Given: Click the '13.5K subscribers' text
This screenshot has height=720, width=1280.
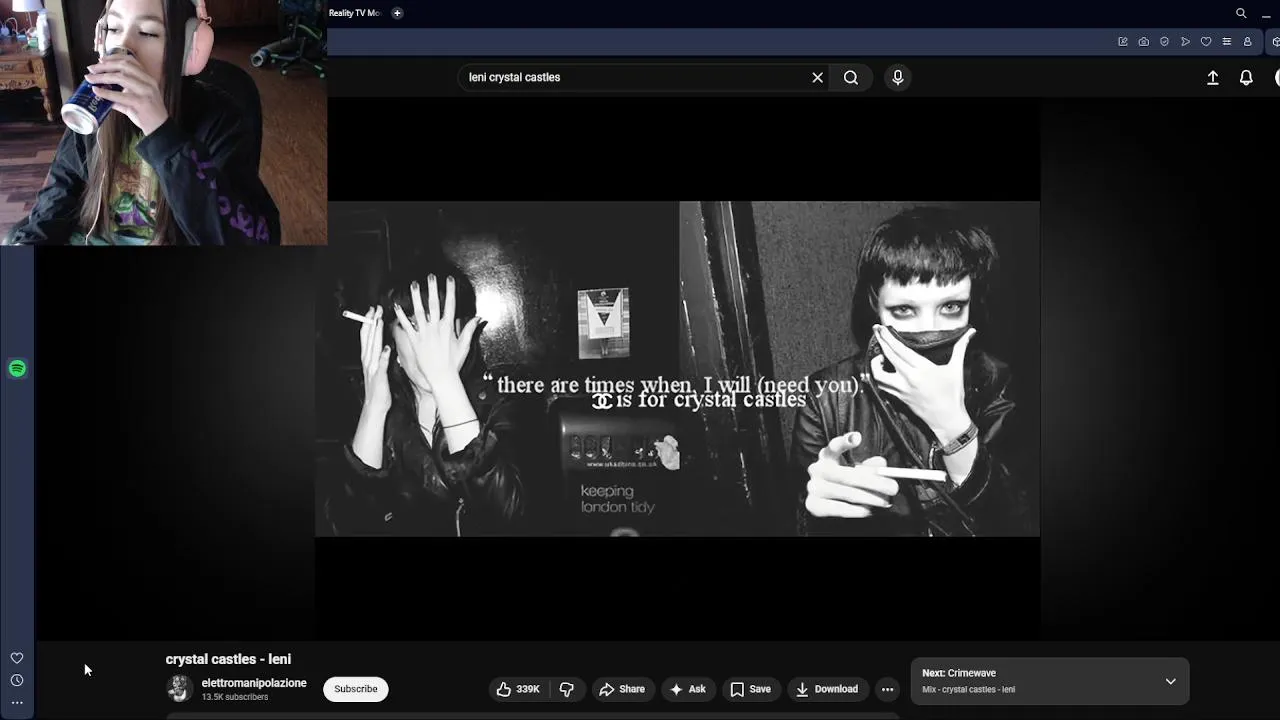Looking at the screenshot, I should tap(235, 697).
